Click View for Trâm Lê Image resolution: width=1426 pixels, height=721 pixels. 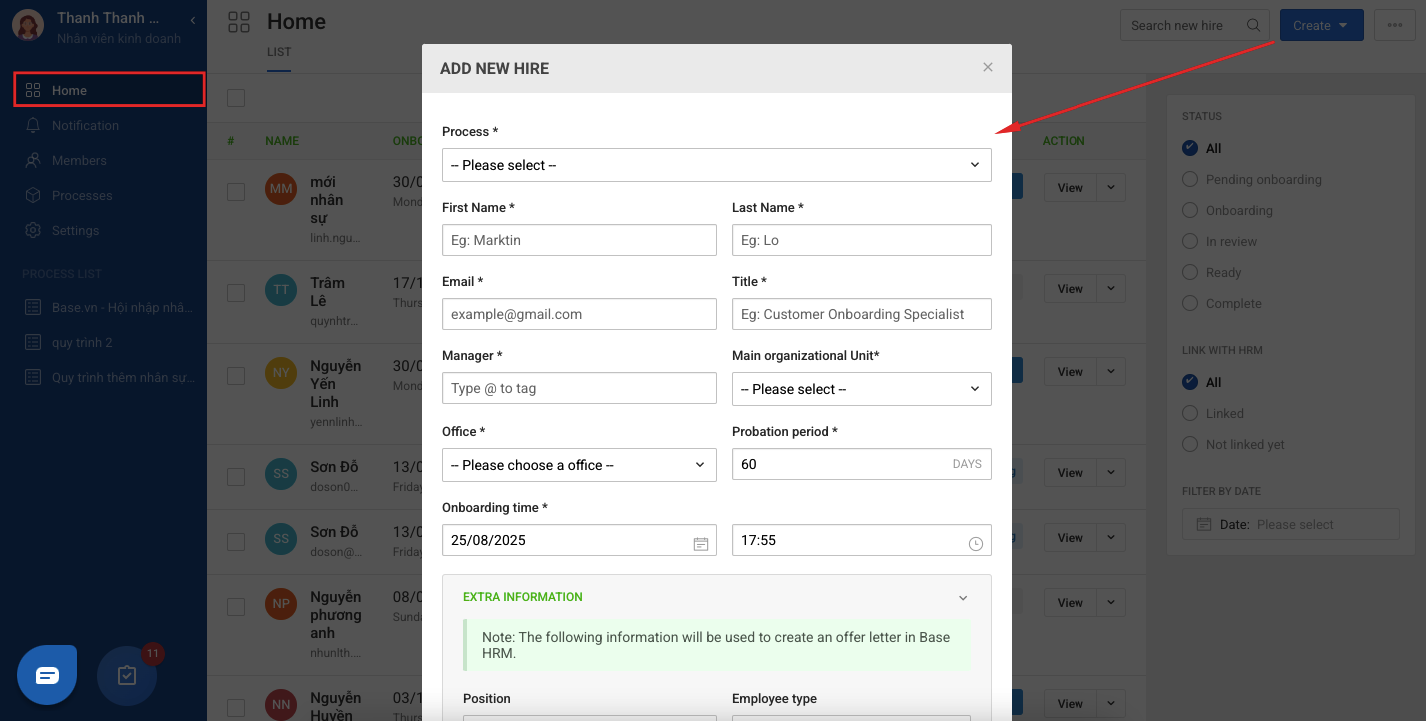(x=1070, y=289)
